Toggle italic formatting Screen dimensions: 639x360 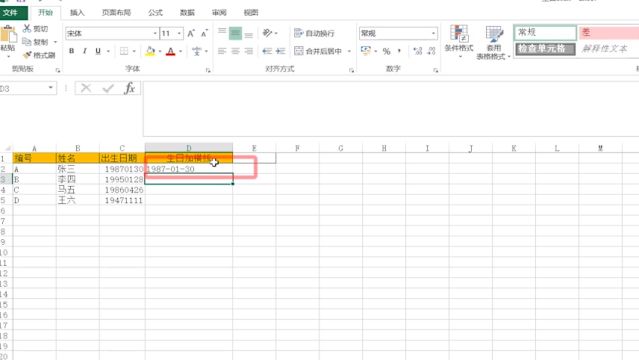tap(85, 51)
